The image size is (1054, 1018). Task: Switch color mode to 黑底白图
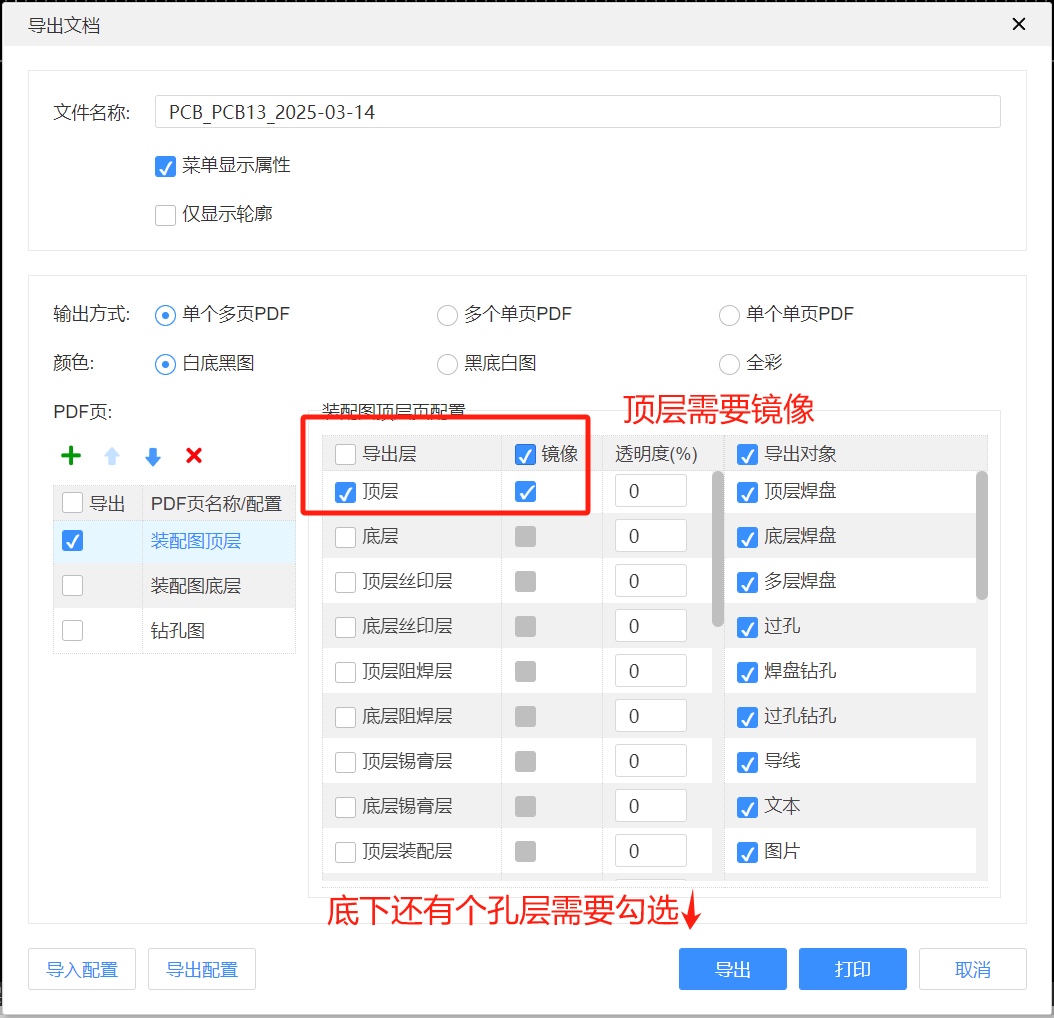(x=447, y=364)
